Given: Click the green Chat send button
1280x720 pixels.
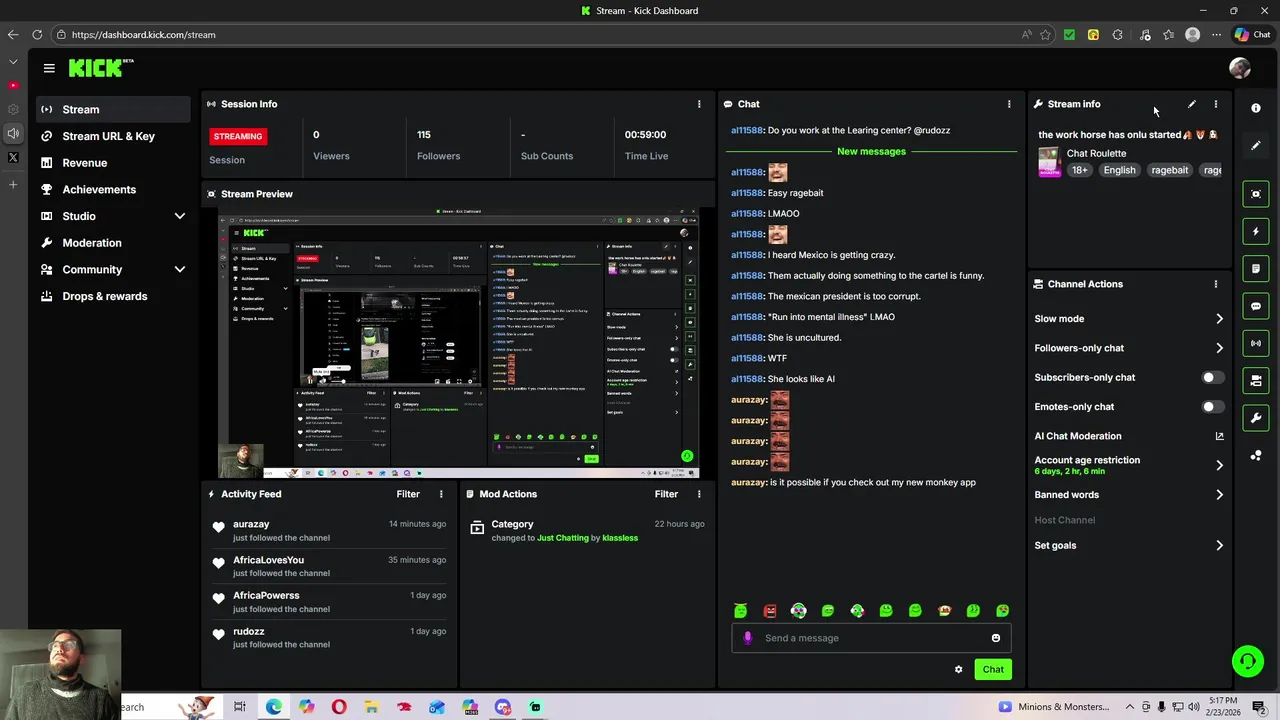Looking at the screenshot, I should tap(993, 670).
